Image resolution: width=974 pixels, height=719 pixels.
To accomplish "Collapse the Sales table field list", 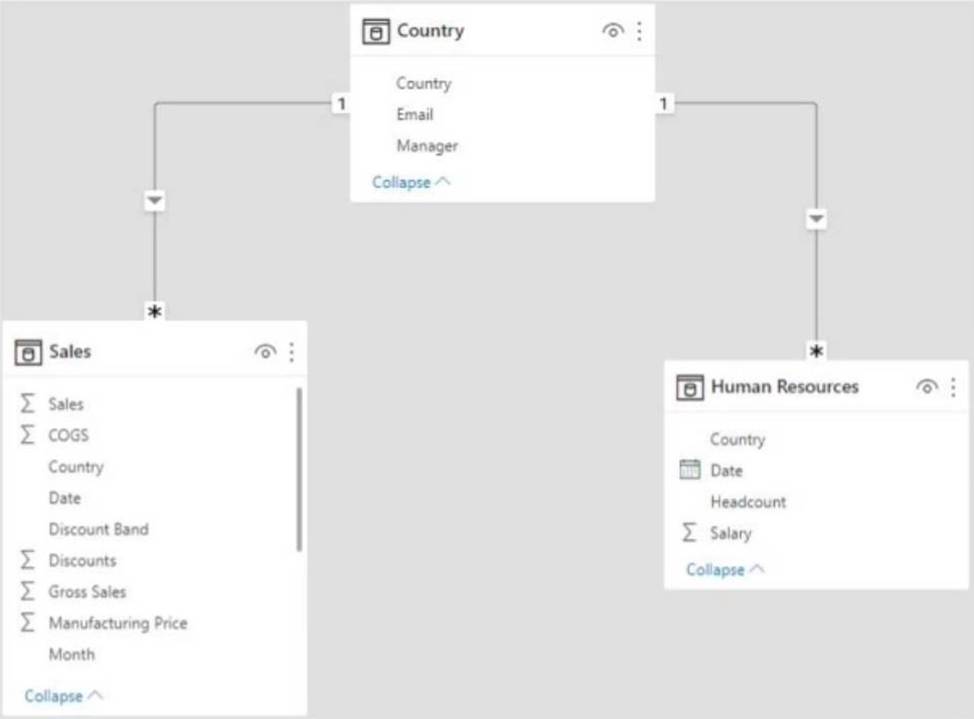I will coord(64,695).
